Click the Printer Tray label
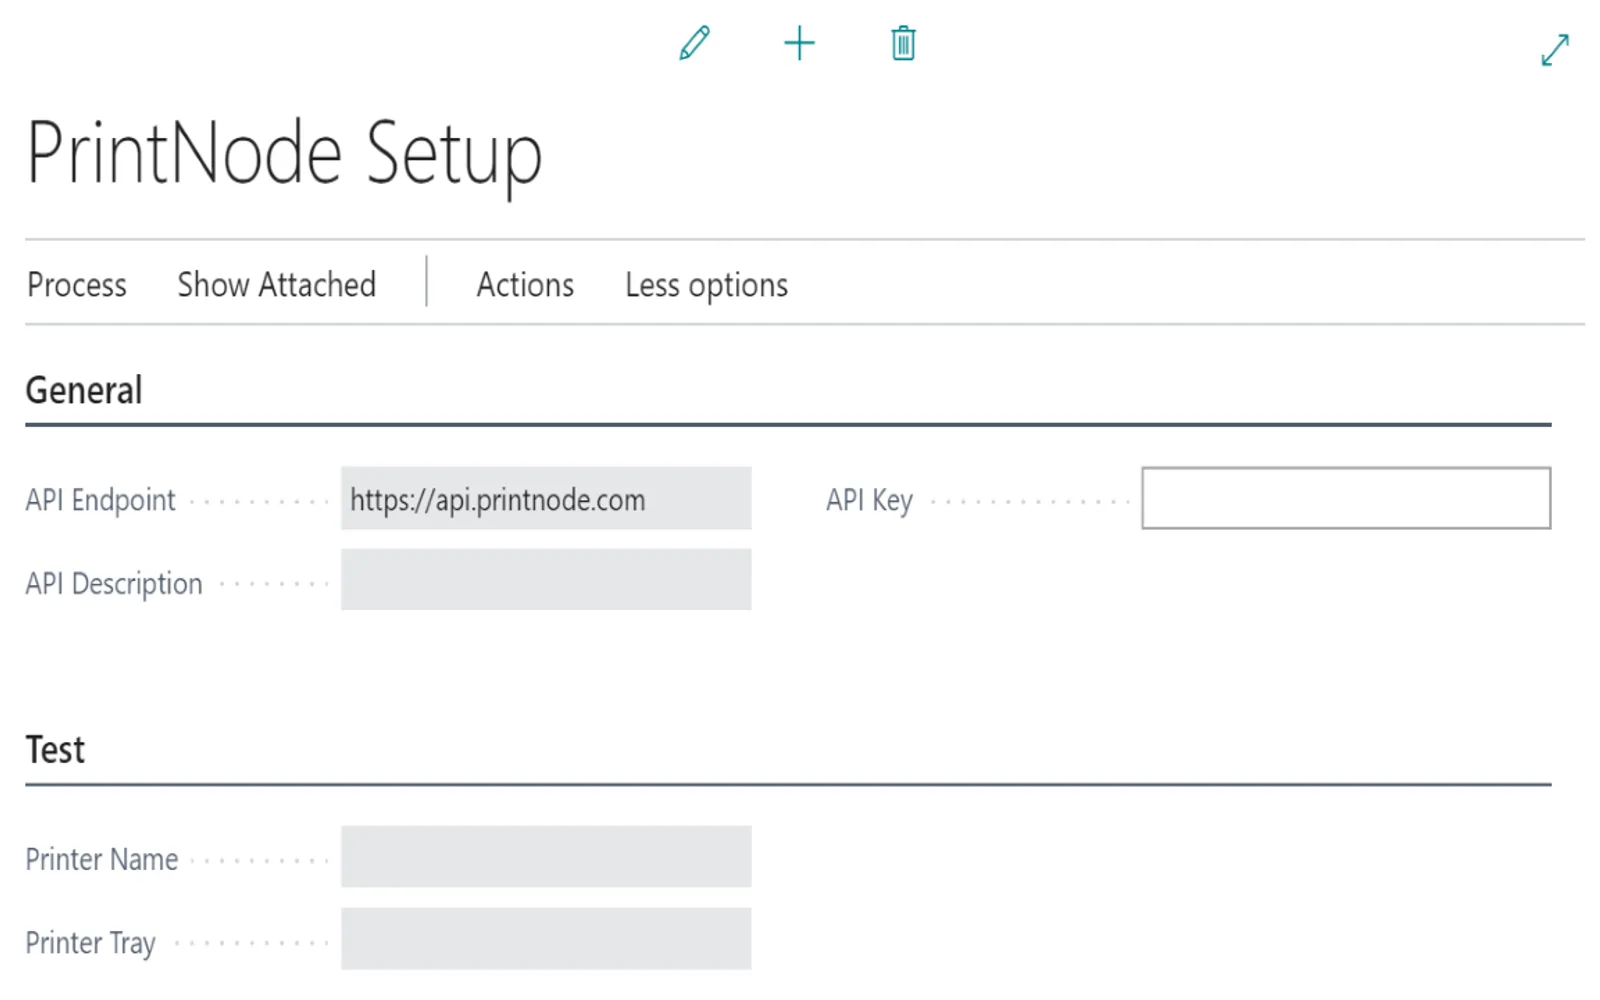Viewport: 1600px width, 1000px height. tap(90, 944)
